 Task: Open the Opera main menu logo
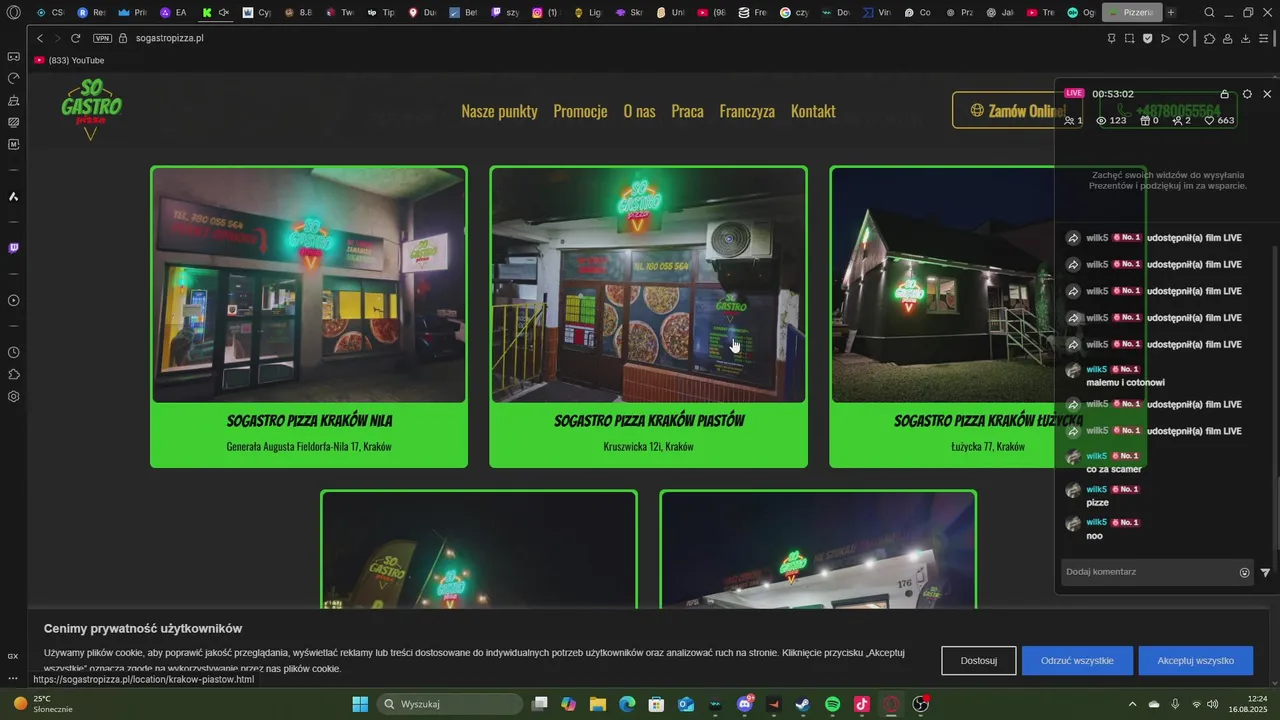pyautogui.click(x=14, y=13)
